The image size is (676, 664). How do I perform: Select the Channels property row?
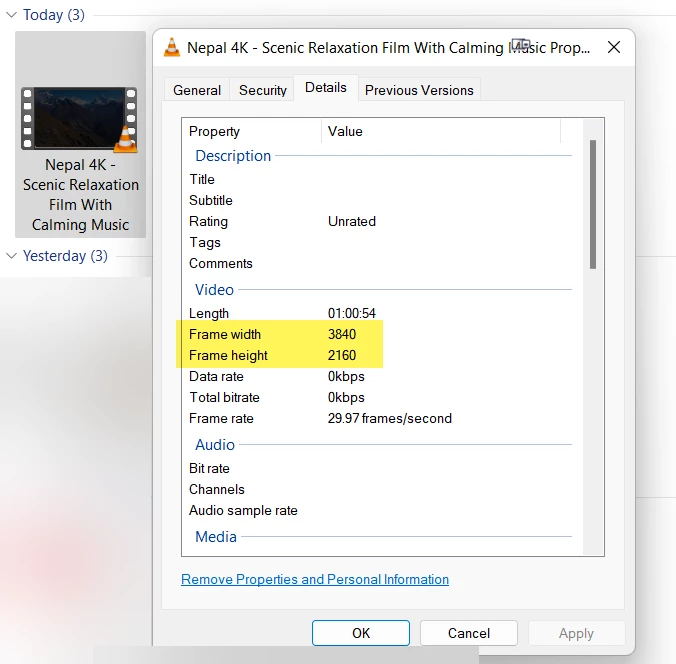click(381, 489)
